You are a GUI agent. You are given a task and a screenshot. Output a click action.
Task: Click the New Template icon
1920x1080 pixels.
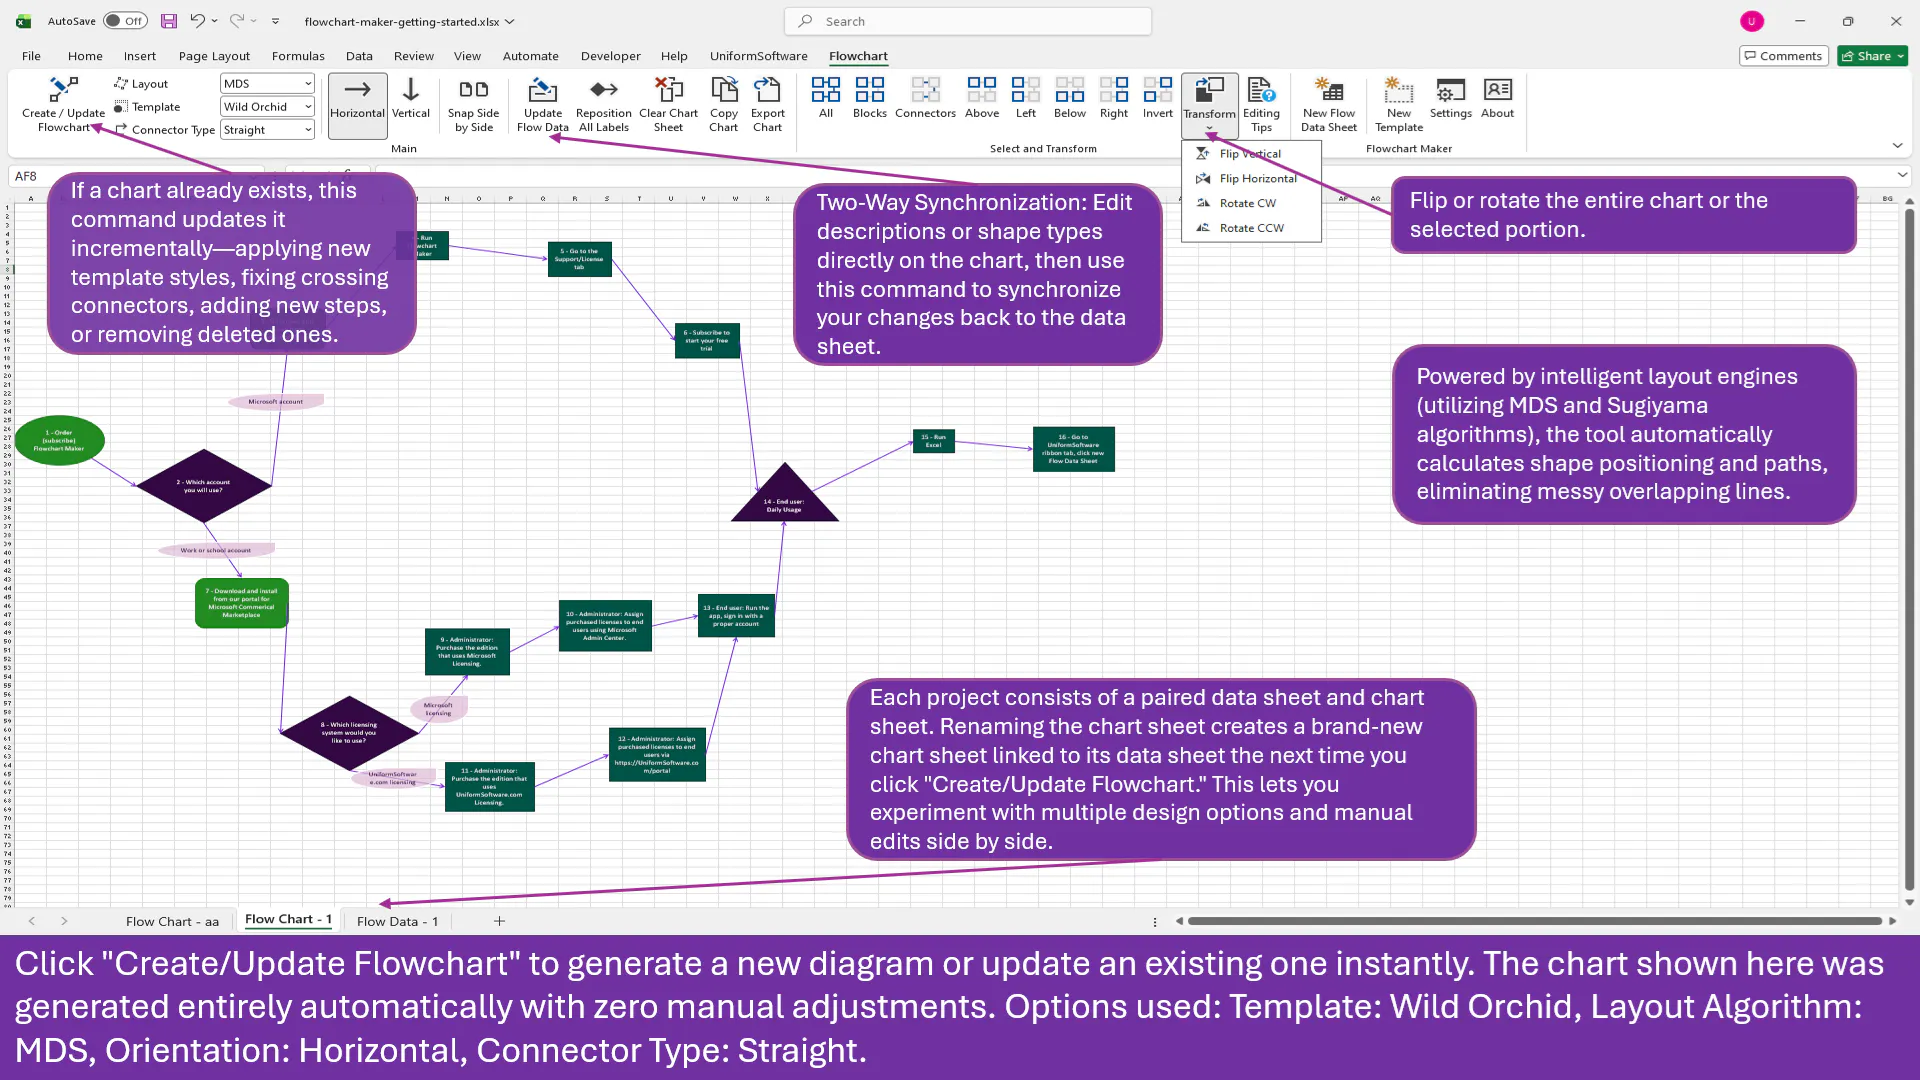coord(1398,104)
